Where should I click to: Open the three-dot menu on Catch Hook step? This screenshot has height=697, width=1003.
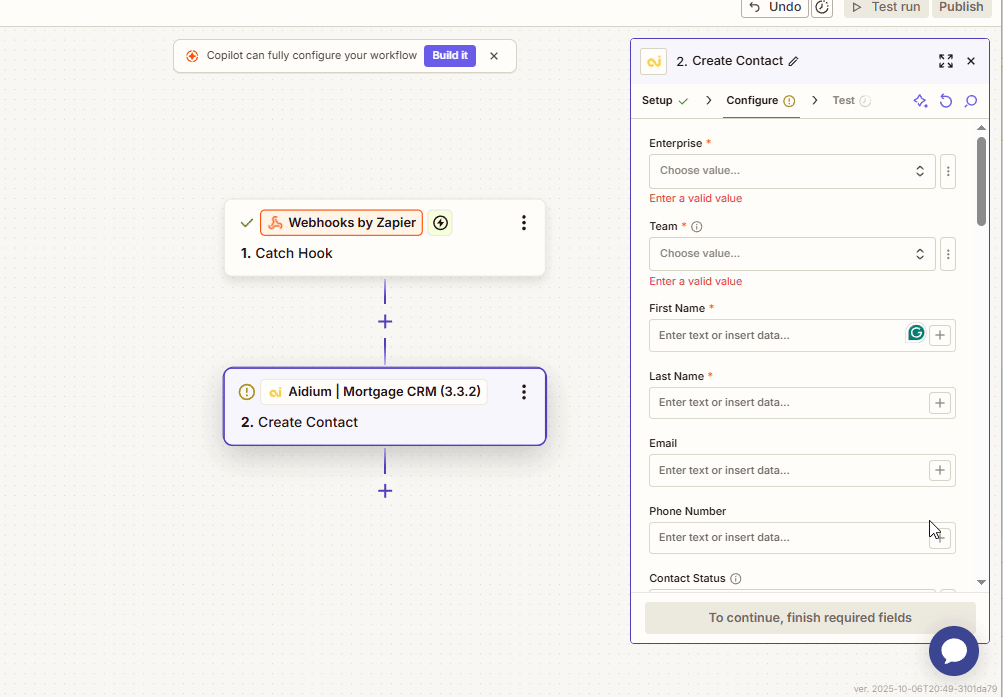pos(523,223)
